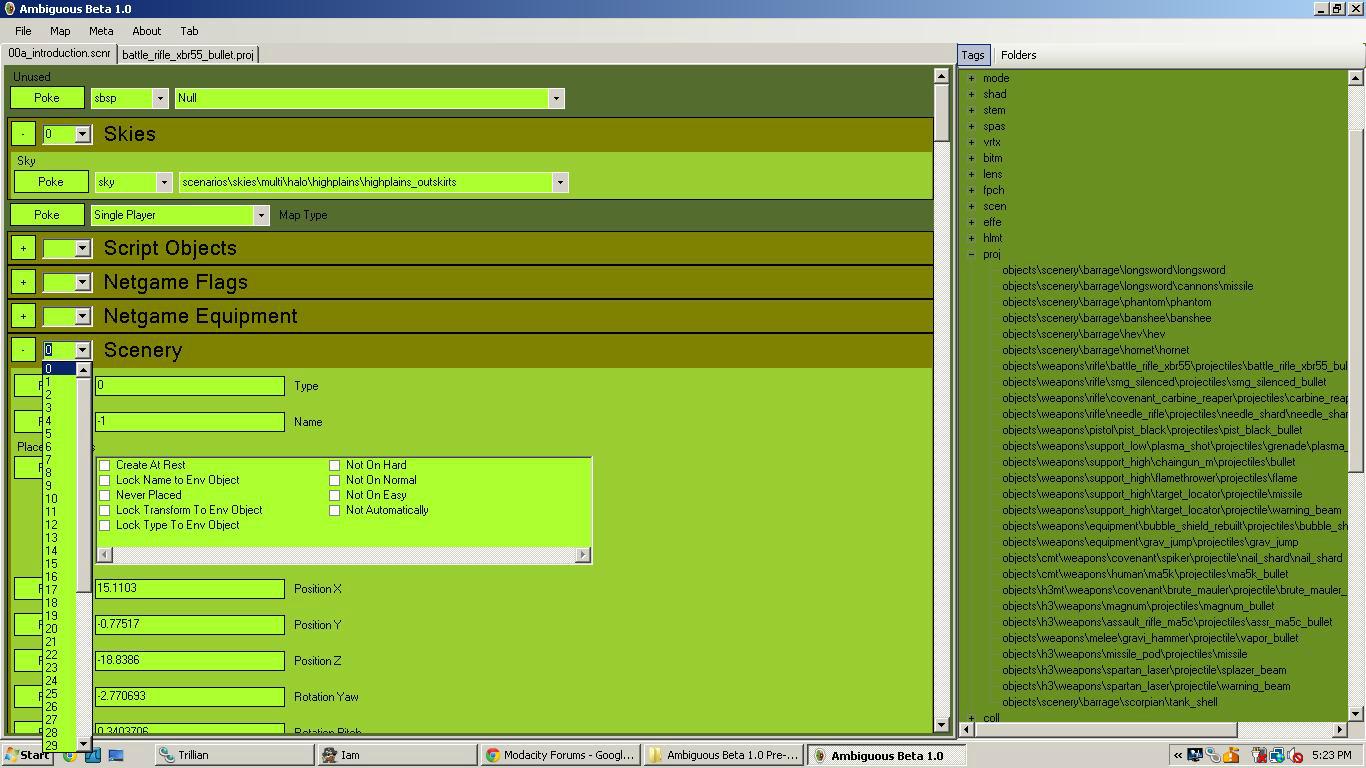Expand the Script Objects section
The image size is (1366, 768).
point(23,248)
